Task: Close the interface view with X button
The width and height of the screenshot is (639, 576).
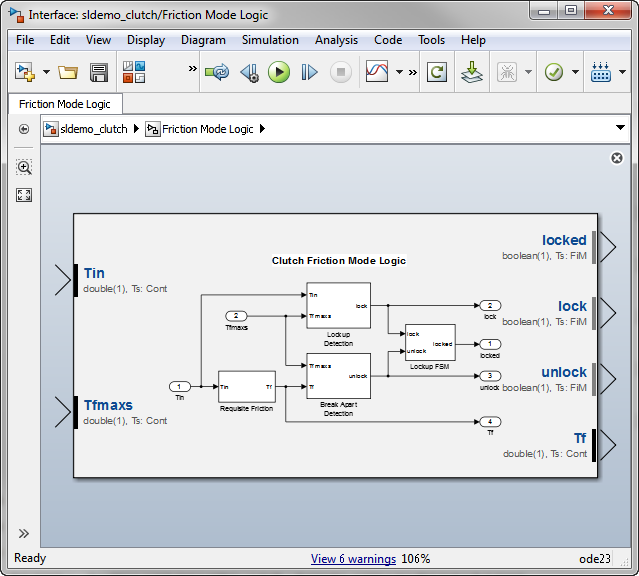Action: (617, 158)
